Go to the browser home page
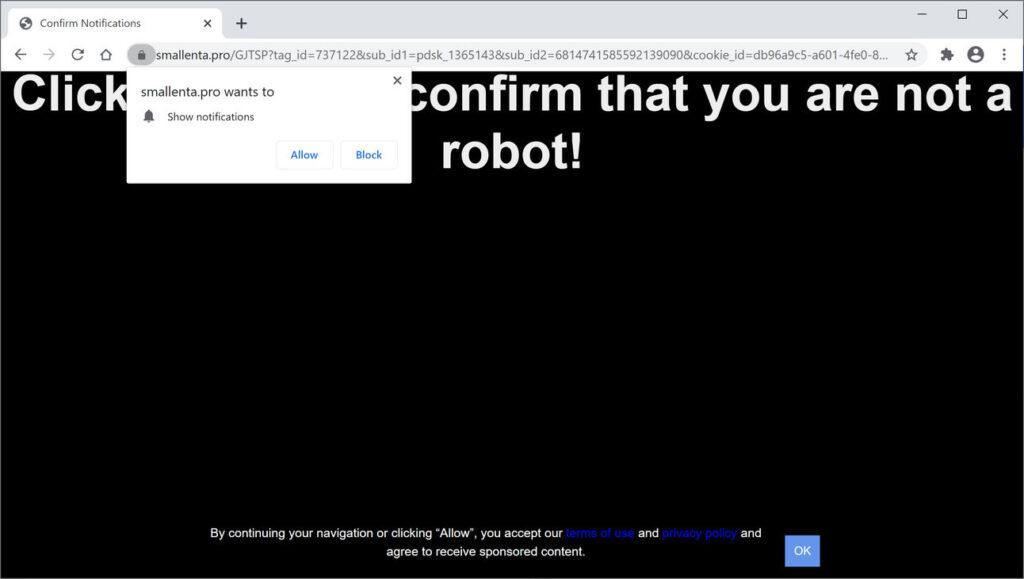The width and height of the screenshot is (1024, 579). [106, 55]
